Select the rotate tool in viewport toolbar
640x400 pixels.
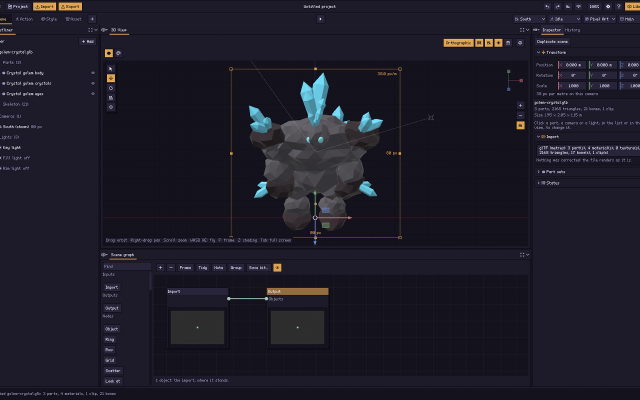click(x=111, y=88)
